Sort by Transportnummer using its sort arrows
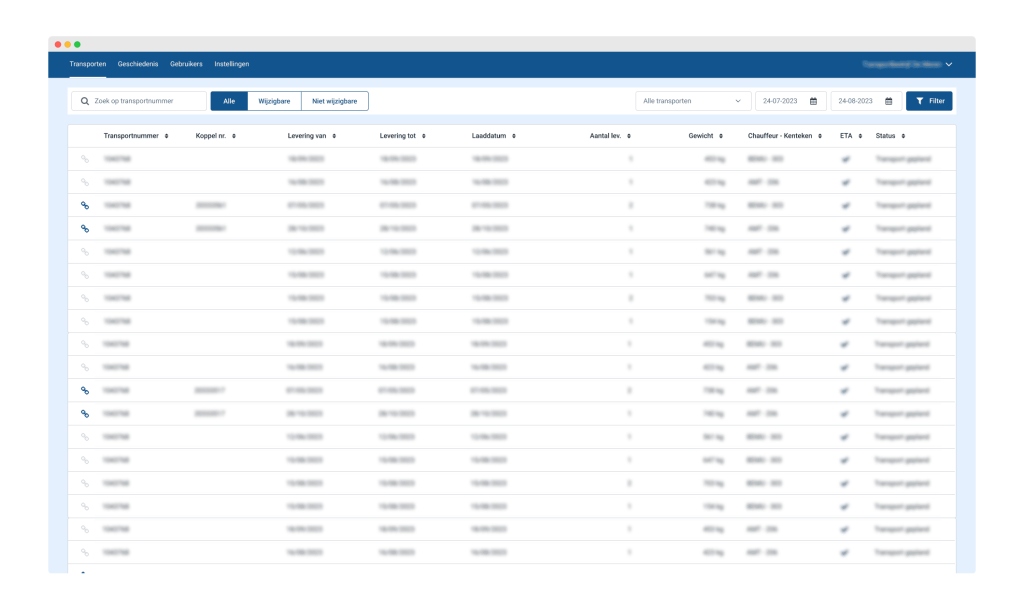1024x610 pixels. pyautogui.click(x=167, y=136)
